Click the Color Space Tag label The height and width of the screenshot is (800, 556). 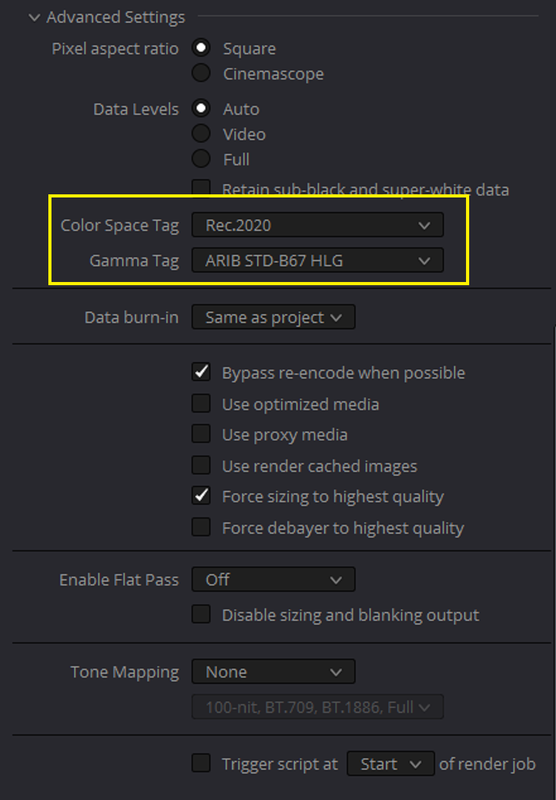pyautogui.click(x=120, y=226)
